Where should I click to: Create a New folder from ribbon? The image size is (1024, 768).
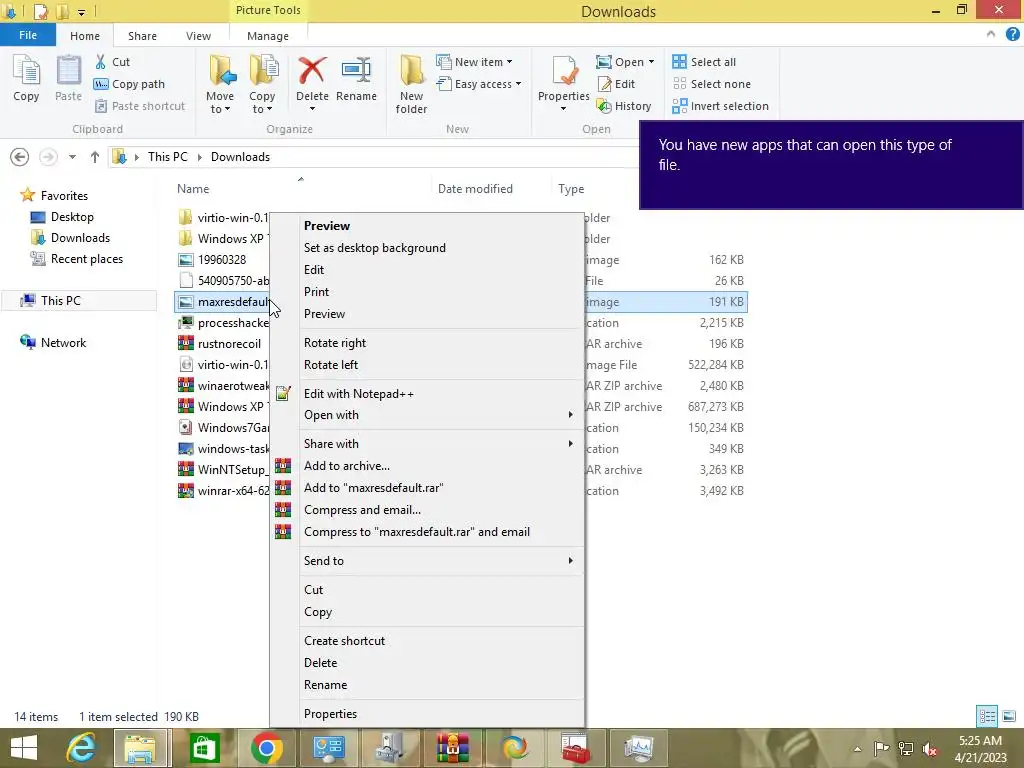411,85
